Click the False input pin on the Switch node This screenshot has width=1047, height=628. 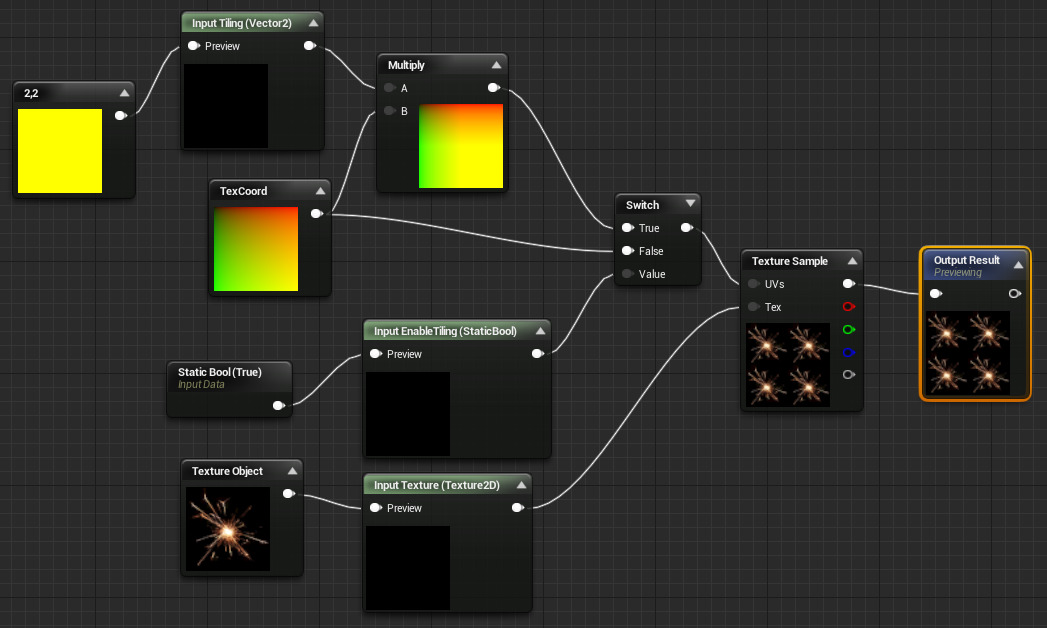[627, 251]
